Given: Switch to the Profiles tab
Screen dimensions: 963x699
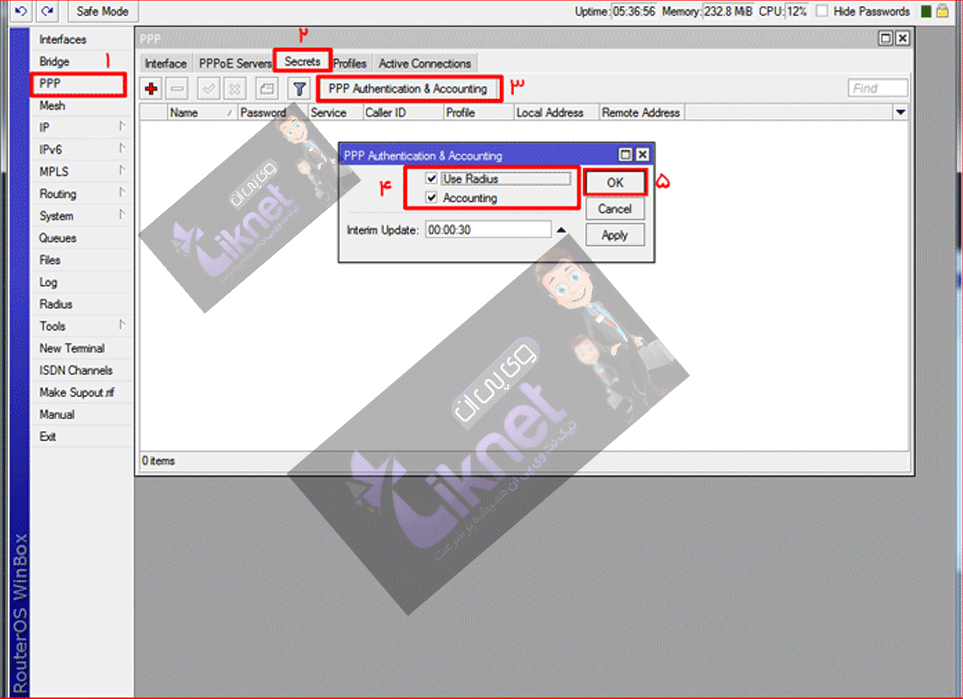Looking at the screenshot, I should pyautogui.click(x=350, y=64).
